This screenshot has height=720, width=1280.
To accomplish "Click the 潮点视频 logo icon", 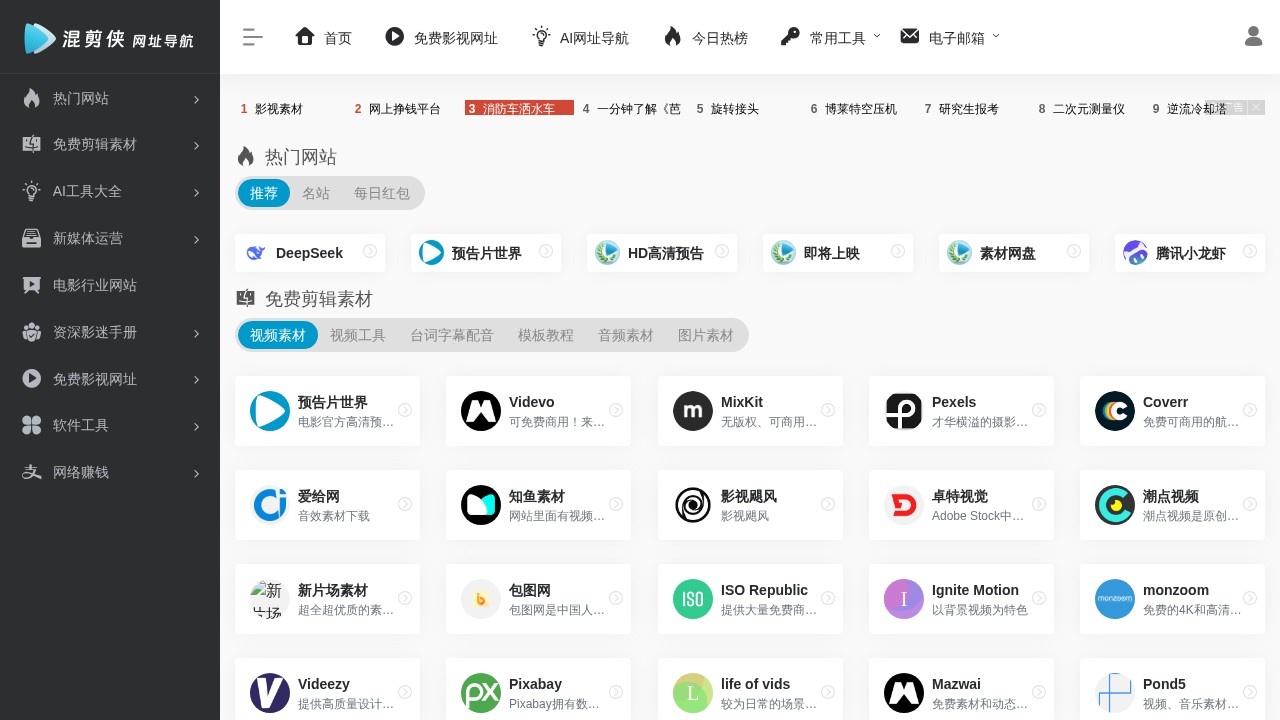I will pos(1115,505).
